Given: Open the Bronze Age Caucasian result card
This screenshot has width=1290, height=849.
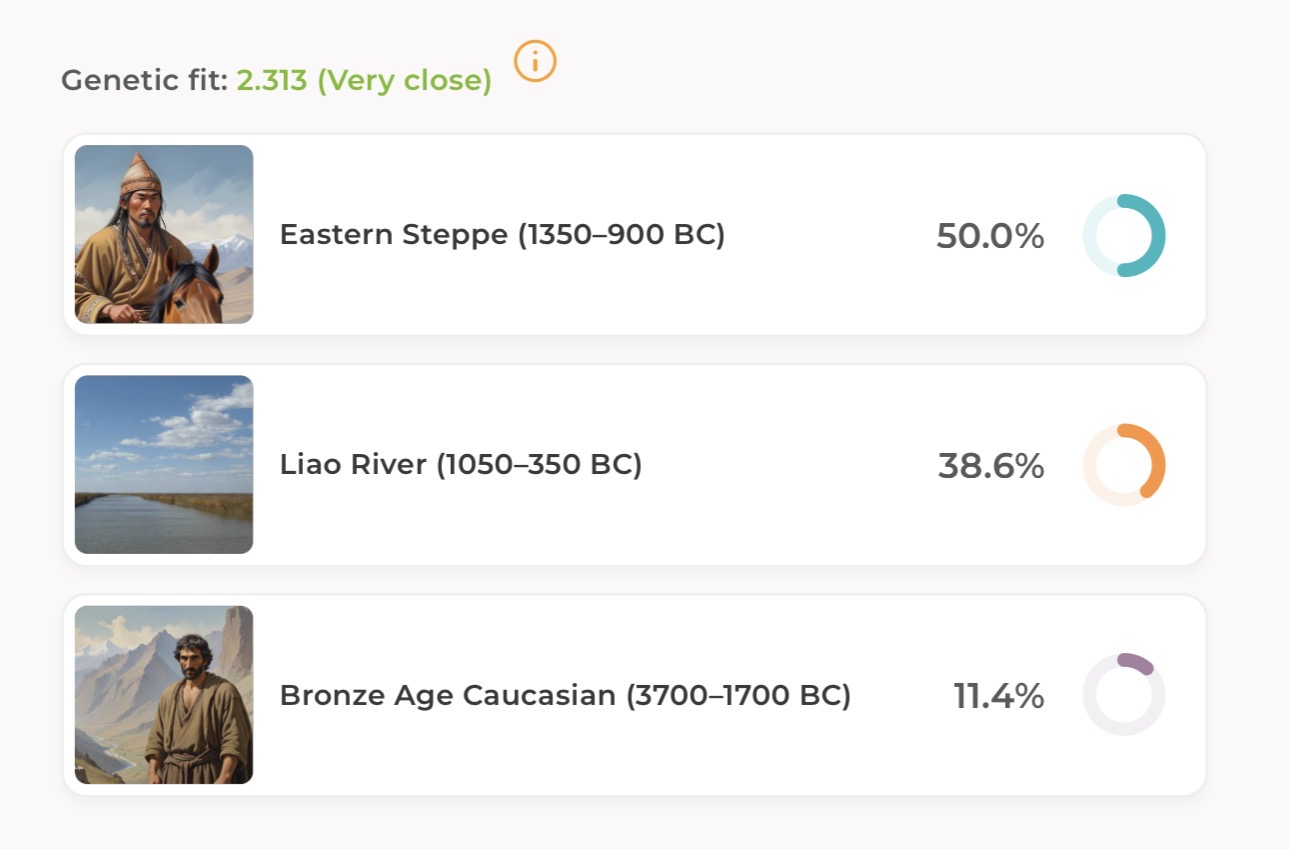Looking at the screenshot, I should [635, 694].
